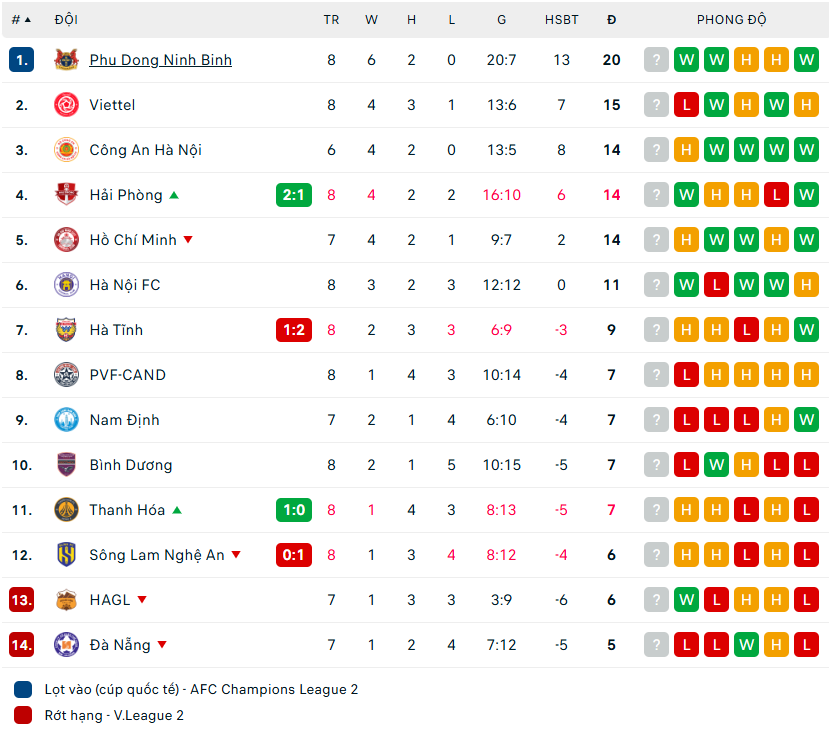Screen dimensions: 829x730
Task: Click the Hải Phòng team logo
Action: (66, 195)
